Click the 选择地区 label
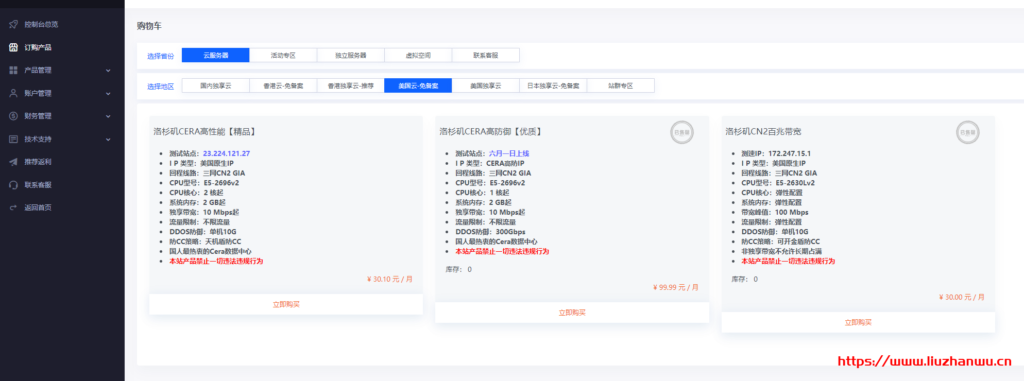 pyautogui.click(x=161, y=86)
